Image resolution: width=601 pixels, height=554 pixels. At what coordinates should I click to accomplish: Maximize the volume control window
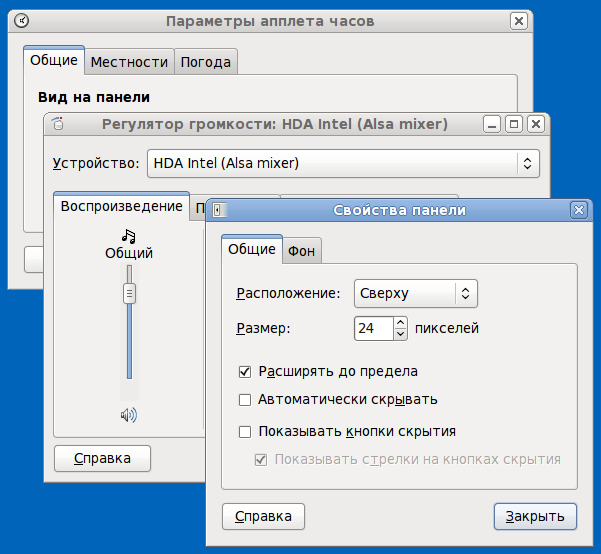(x=514, y=124)
